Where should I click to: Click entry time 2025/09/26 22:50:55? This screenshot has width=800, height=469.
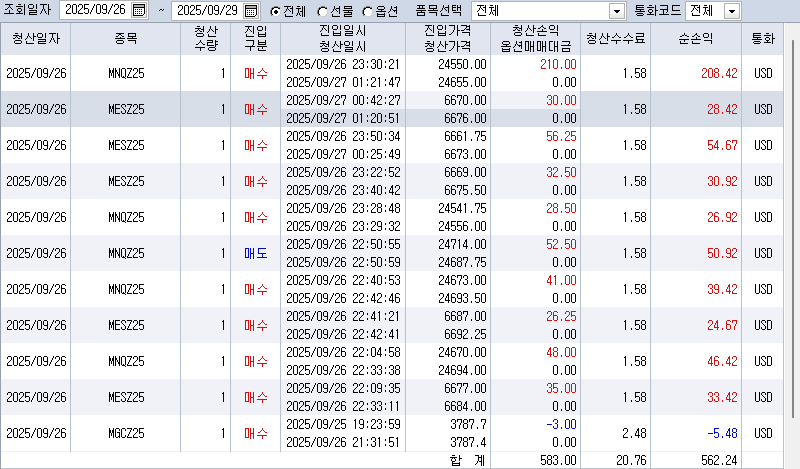pyautogui.click(x=343, y=244)
